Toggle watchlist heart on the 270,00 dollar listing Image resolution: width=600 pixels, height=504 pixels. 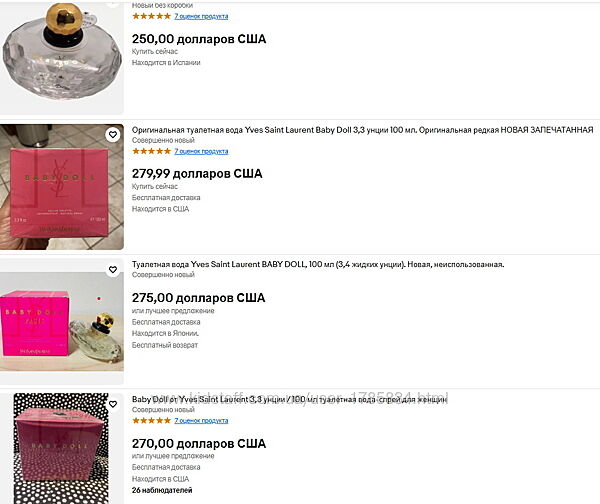113,403
